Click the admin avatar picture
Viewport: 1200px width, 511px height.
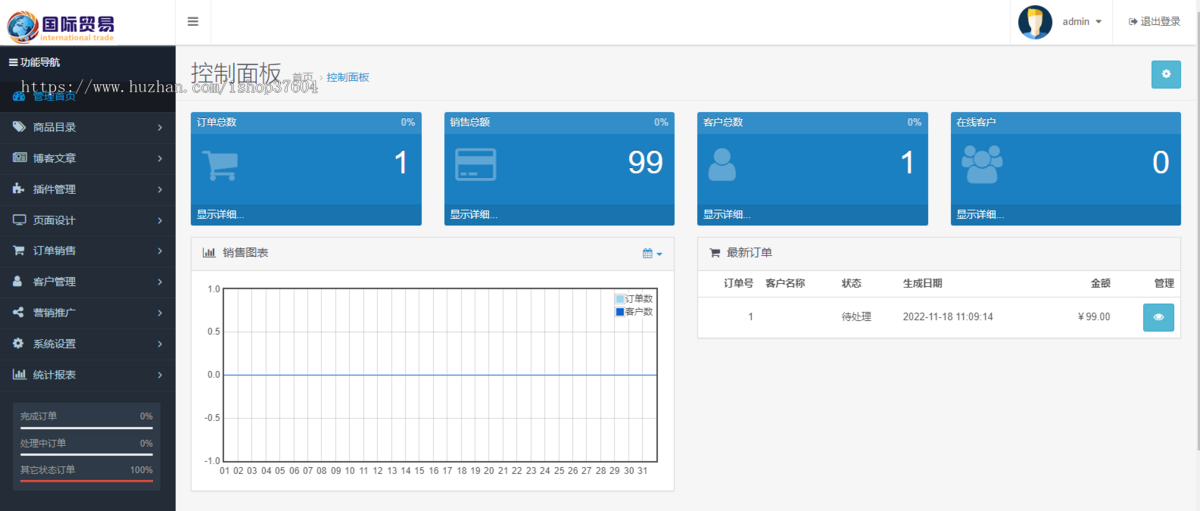1035,22
